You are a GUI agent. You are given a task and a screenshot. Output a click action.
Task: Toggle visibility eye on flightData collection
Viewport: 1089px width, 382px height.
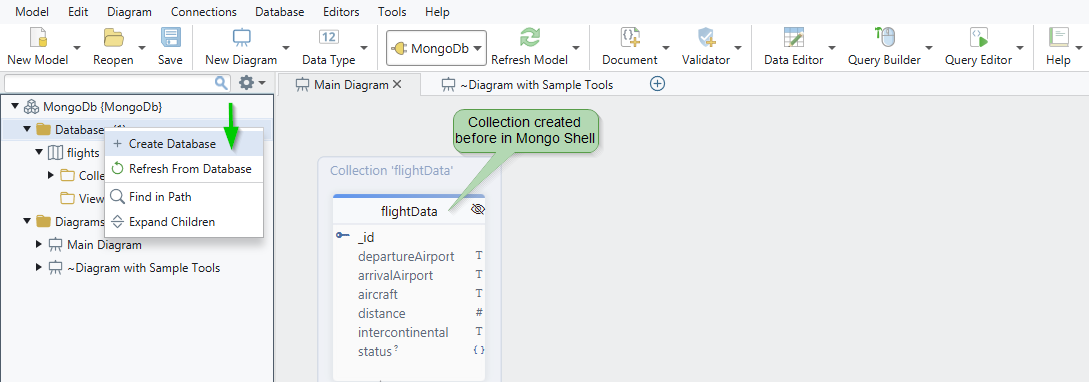click(478, 209)
